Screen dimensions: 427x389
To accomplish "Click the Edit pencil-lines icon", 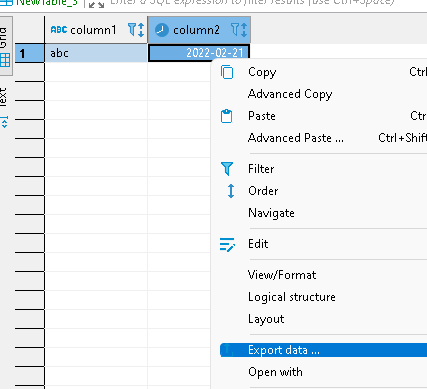I will (227, 245).
